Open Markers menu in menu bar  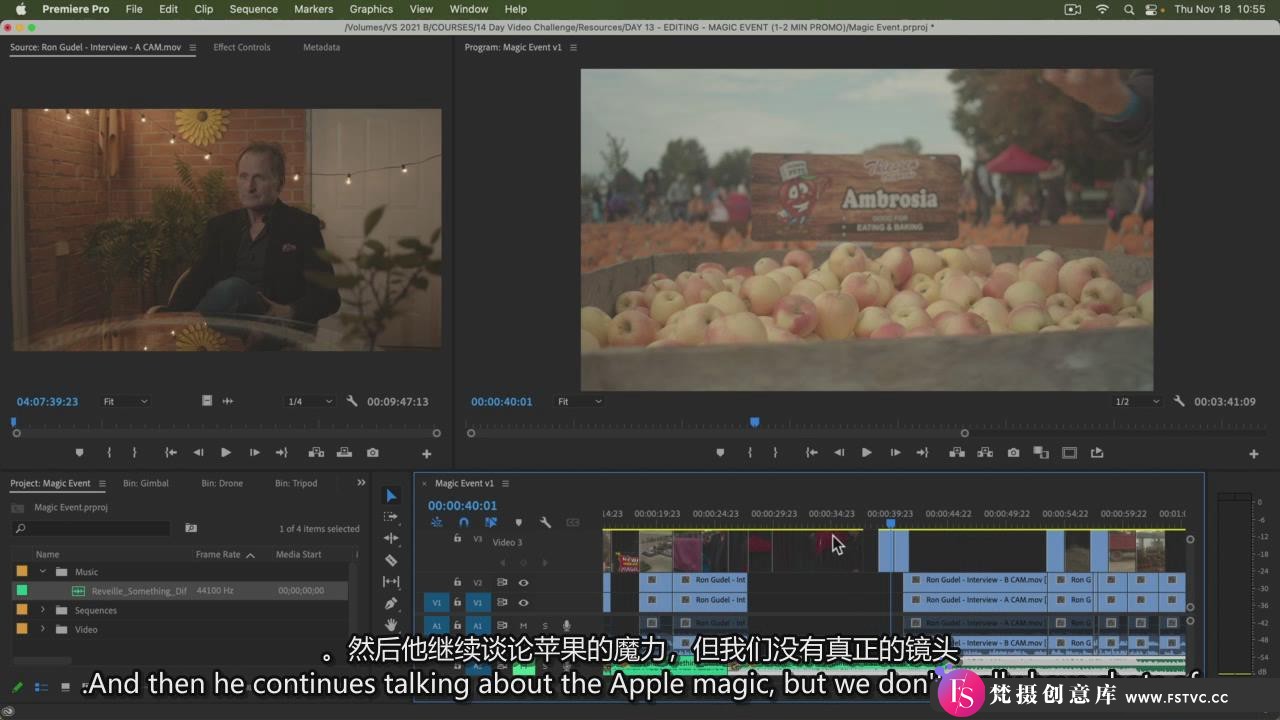[x=314, y=9]
